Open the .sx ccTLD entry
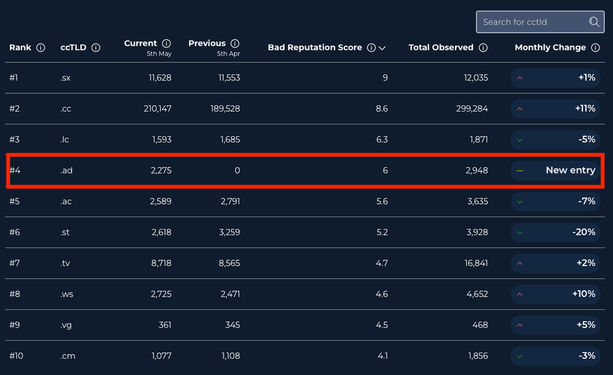613x375 pixels. pyautogui.click(x=65, y=78)
